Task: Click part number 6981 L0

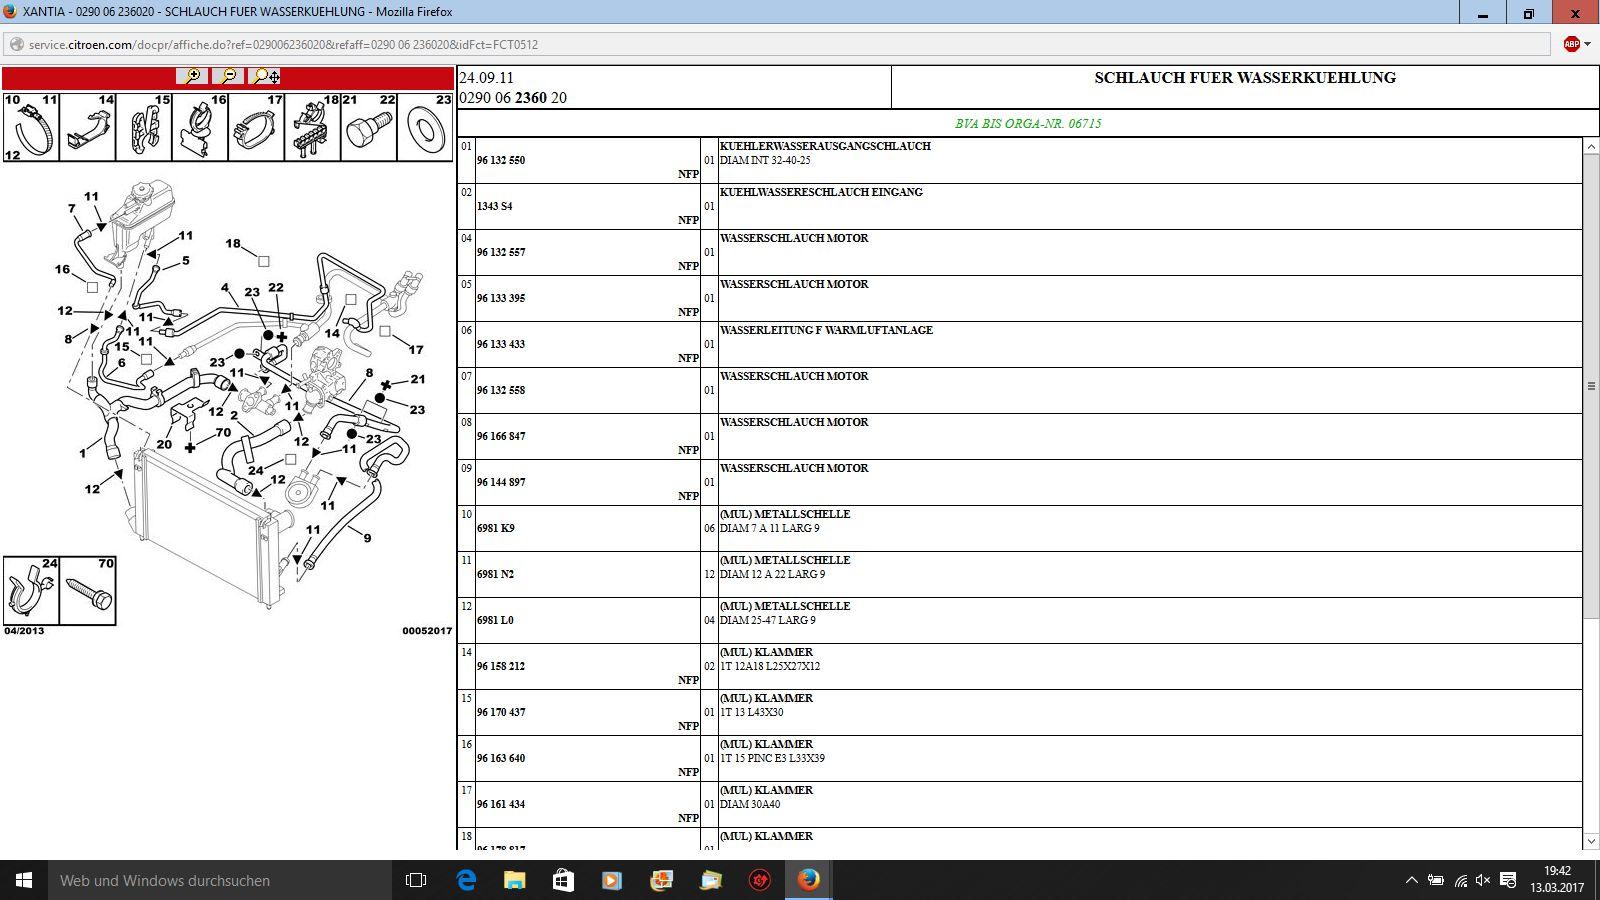Action: 494,620
